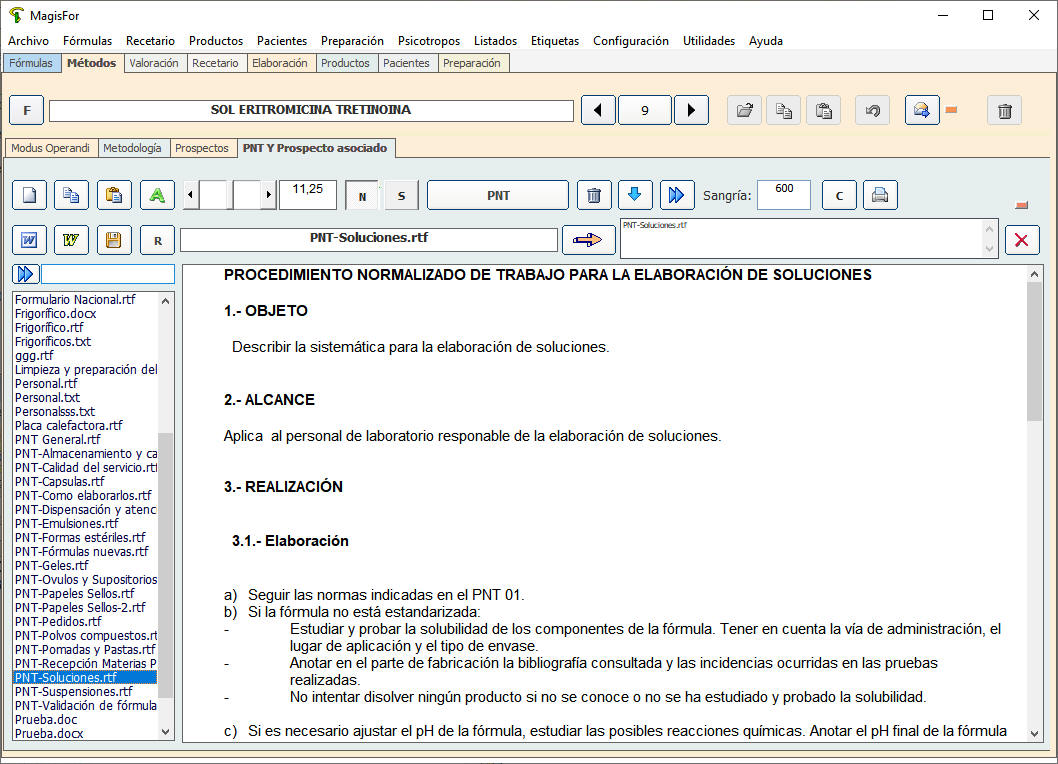Click the C button next to Sangría
Screen dimensions: 1058x764
tap(839, 196)
